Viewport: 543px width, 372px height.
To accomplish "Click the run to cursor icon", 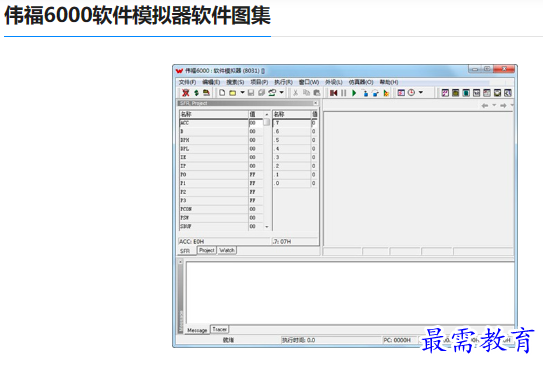I will coord(386,93).
